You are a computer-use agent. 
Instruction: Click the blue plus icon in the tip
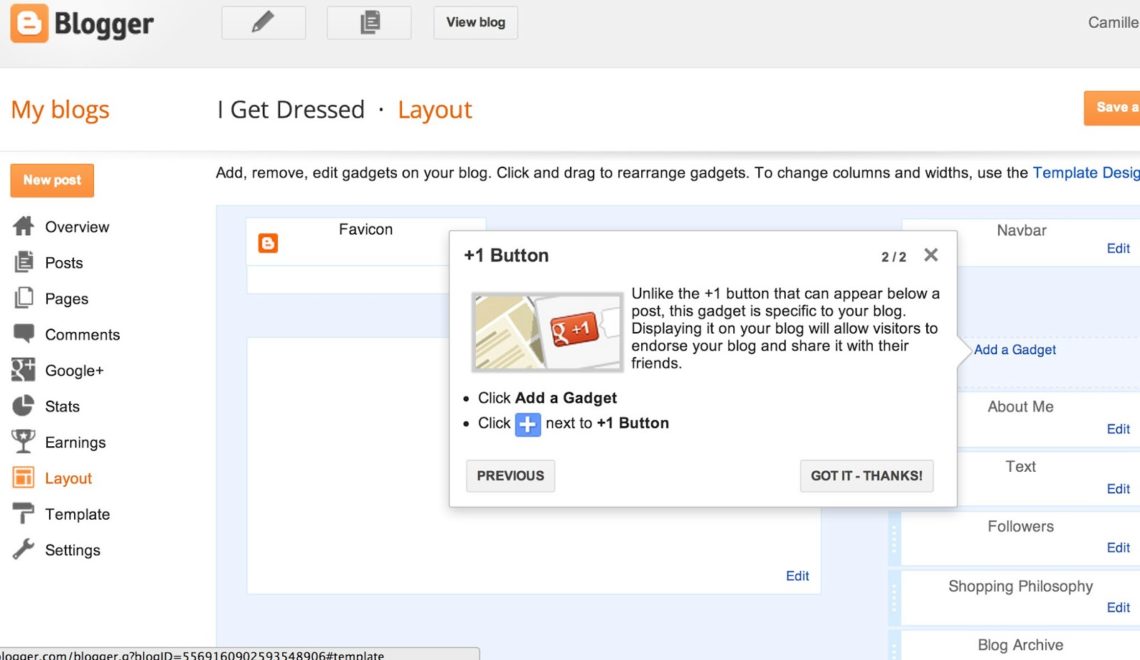click(528, 424)
